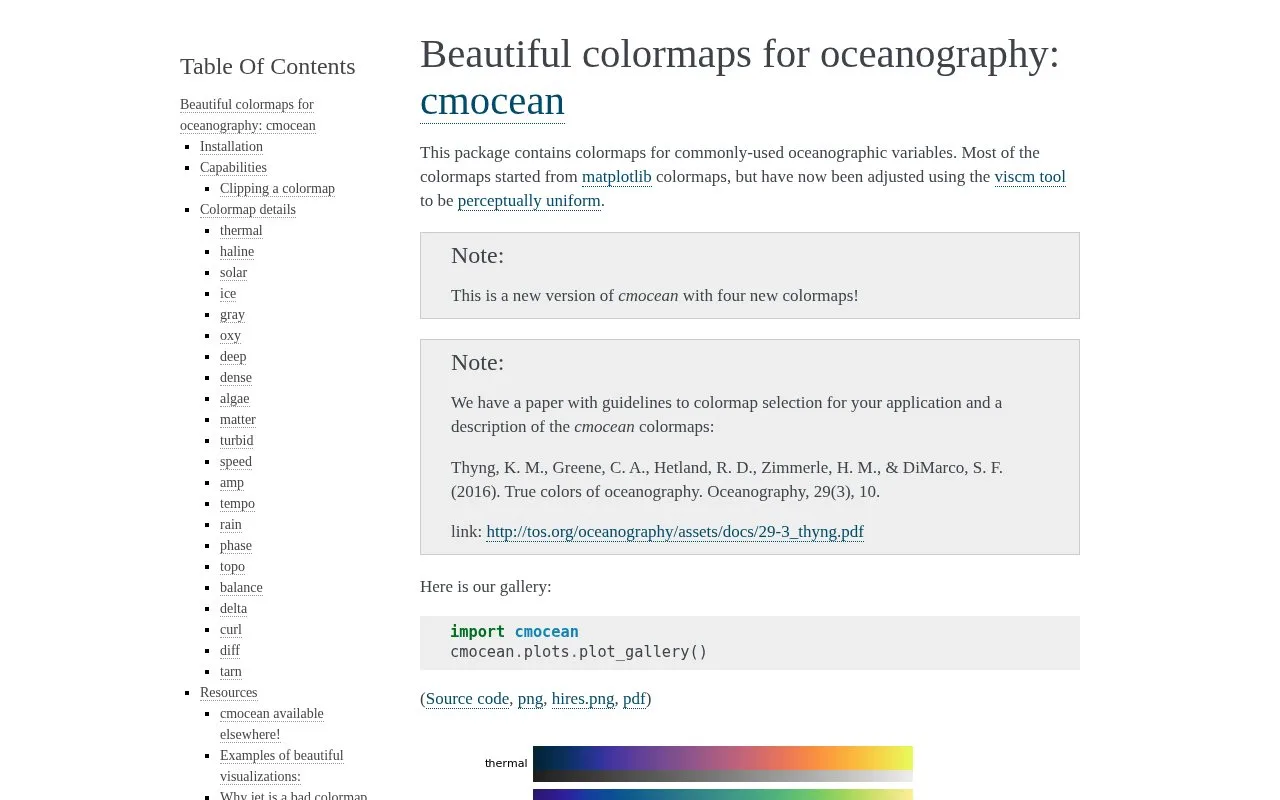Jump to Capabilities section
The image size is (1280, 800).
(x=233, y=168)
